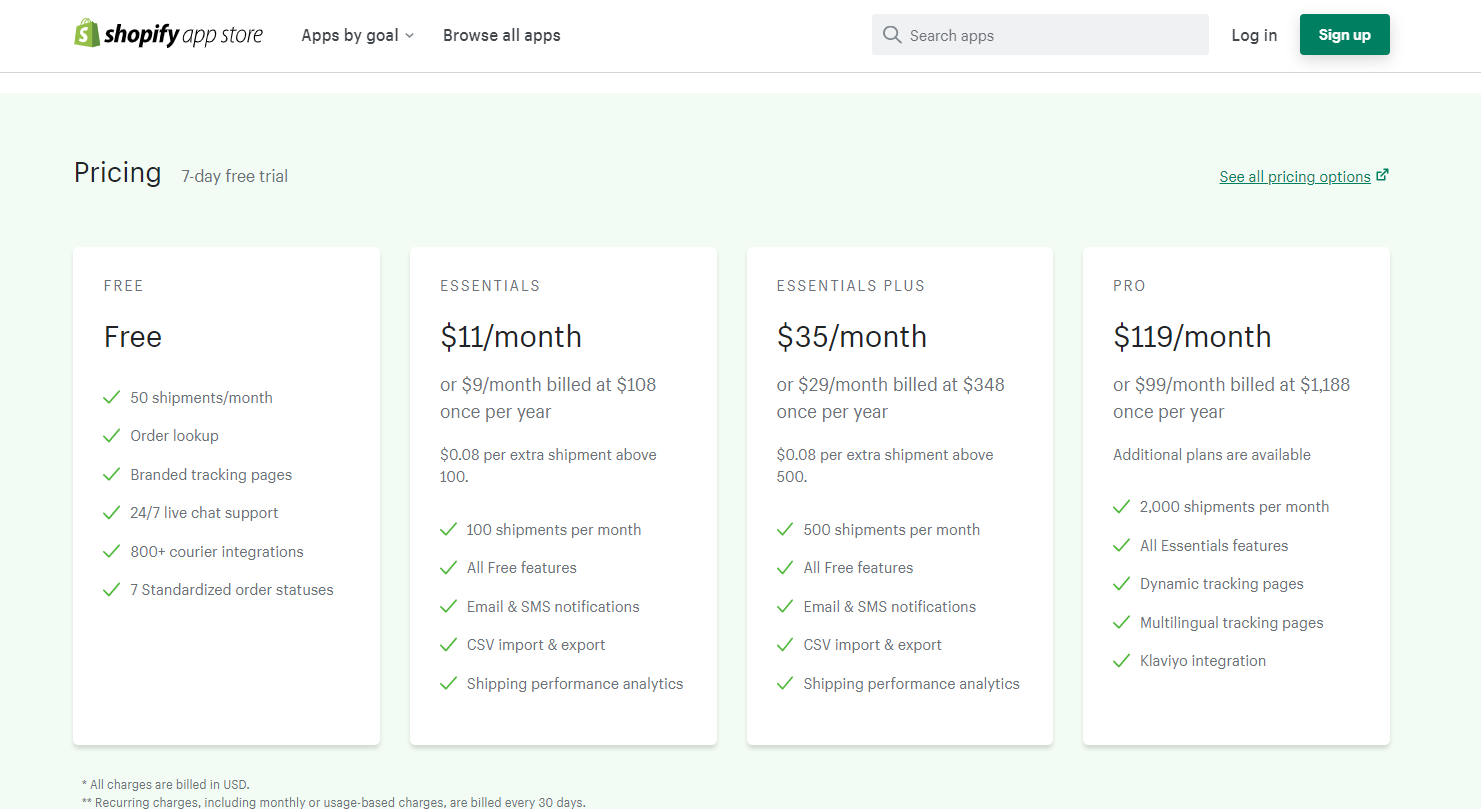Open Browse all apps menu item
Viewport: 1481px width, 809px height.
pyautogui.click(x=501, y=35)
